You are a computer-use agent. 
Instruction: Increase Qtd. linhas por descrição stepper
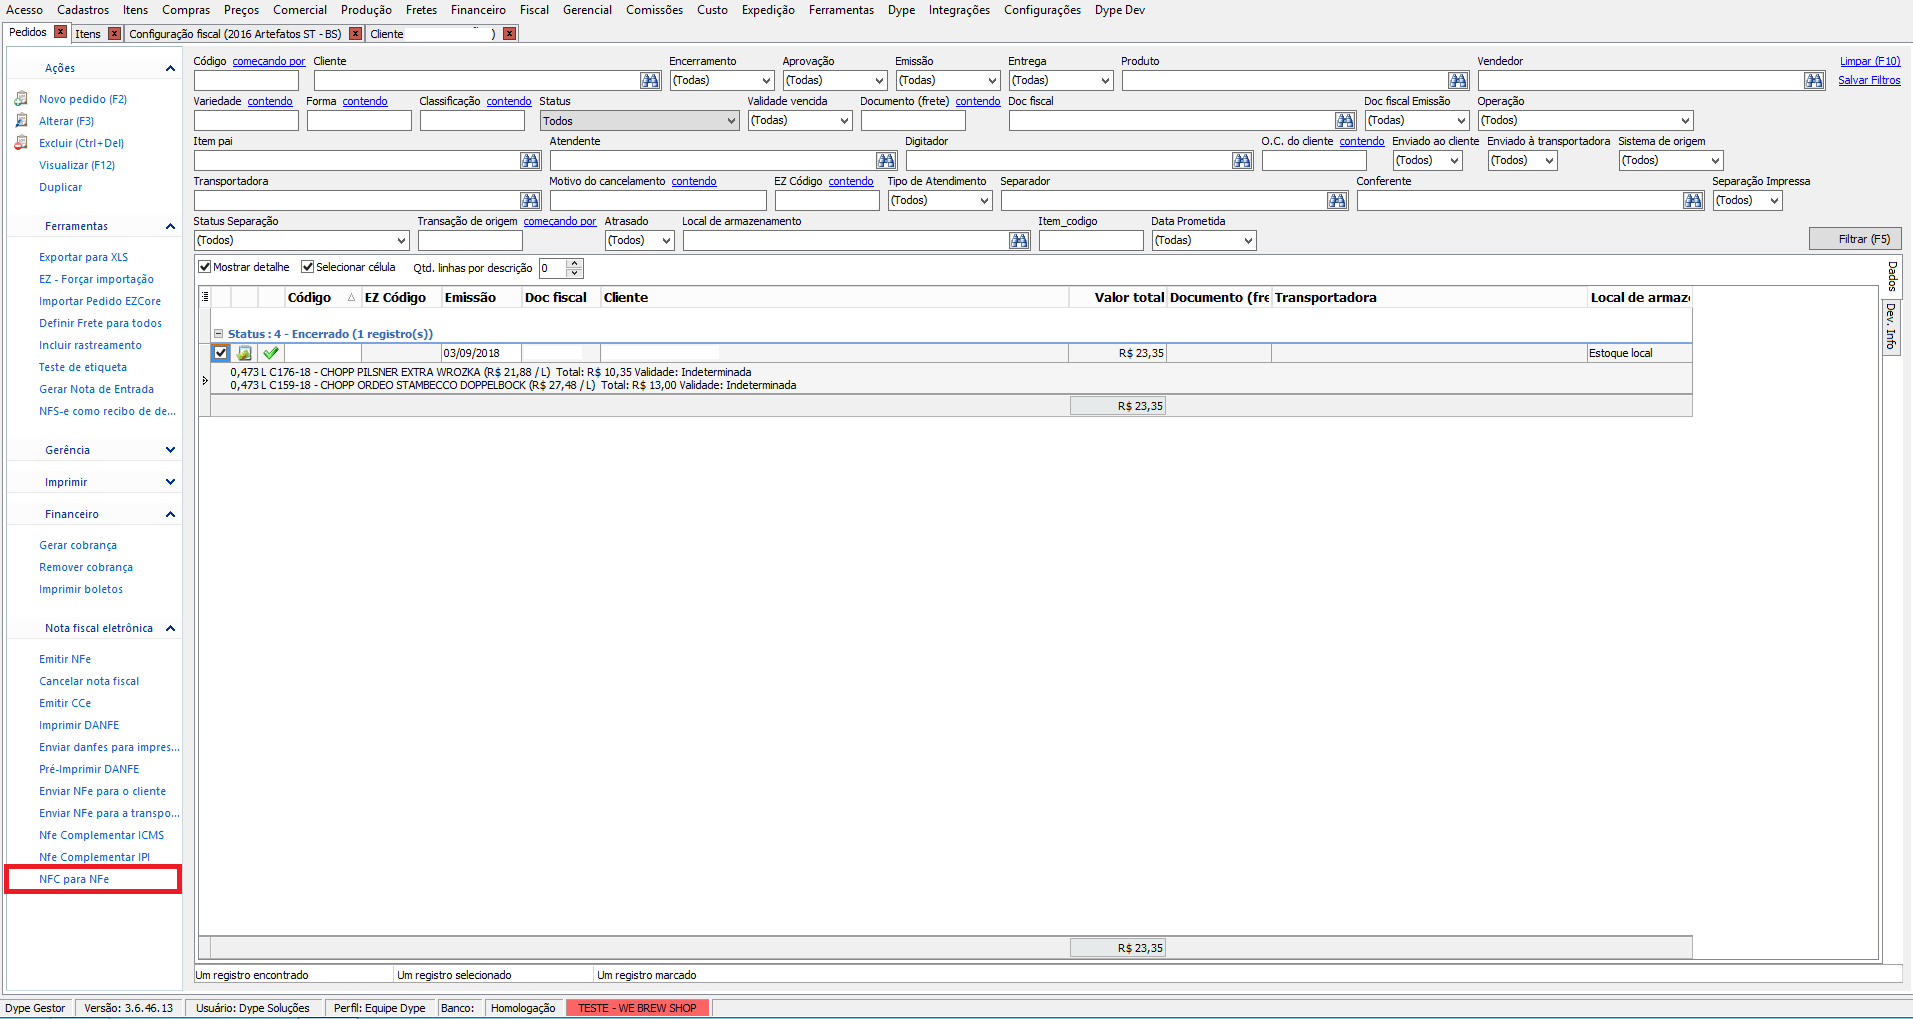tap(574, 264)
